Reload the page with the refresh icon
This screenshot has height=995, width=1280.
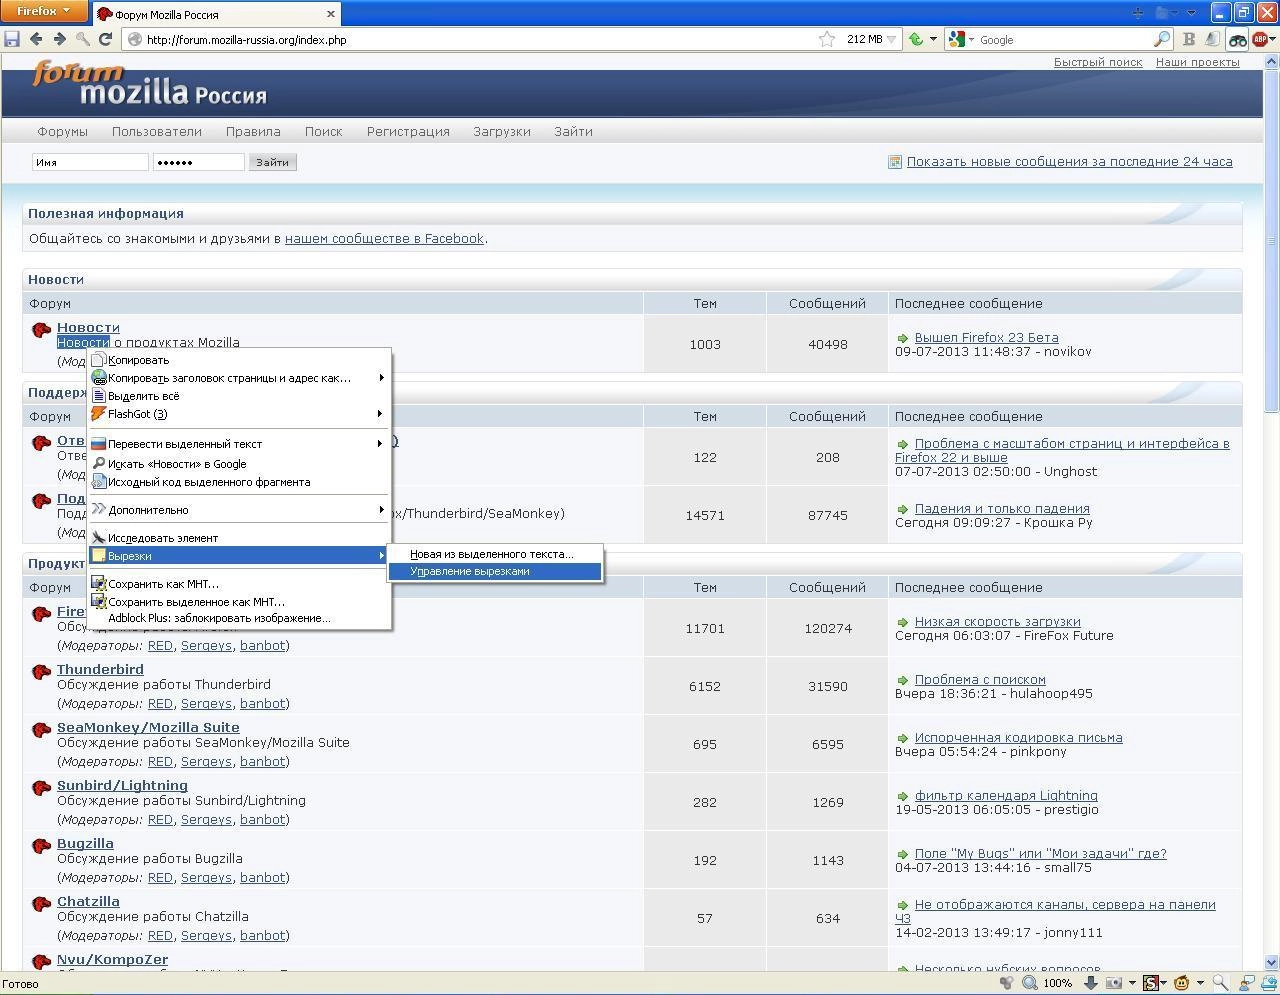[x=105, y=39]
